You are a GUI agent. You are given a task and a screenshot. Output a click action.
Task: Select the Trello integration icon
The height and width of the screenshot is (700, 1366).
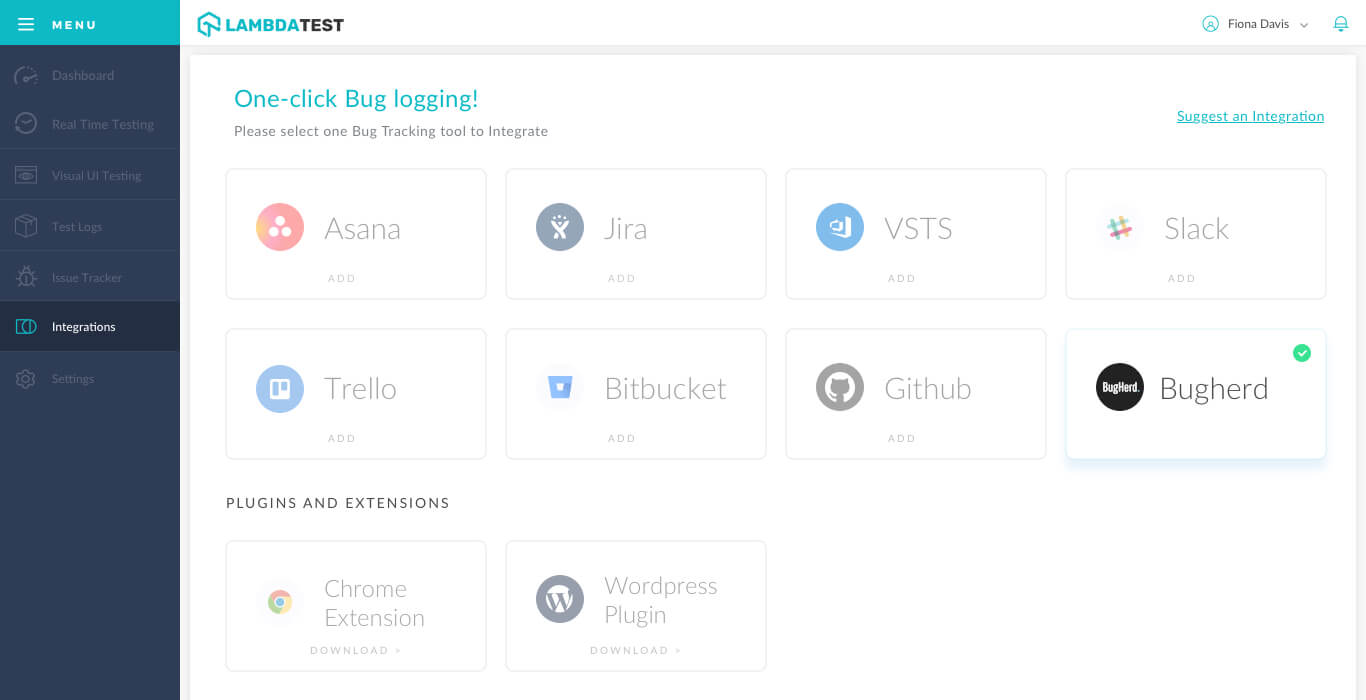pyautogui.click(x=280, y=388)
